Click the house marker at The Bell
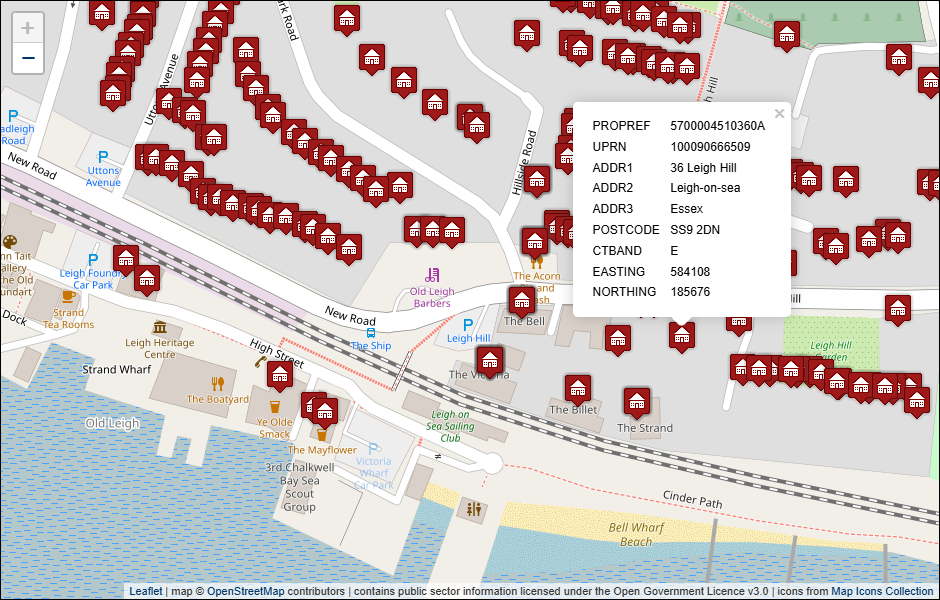The height and width of the screenshot is (600, 940). [522, 301]
